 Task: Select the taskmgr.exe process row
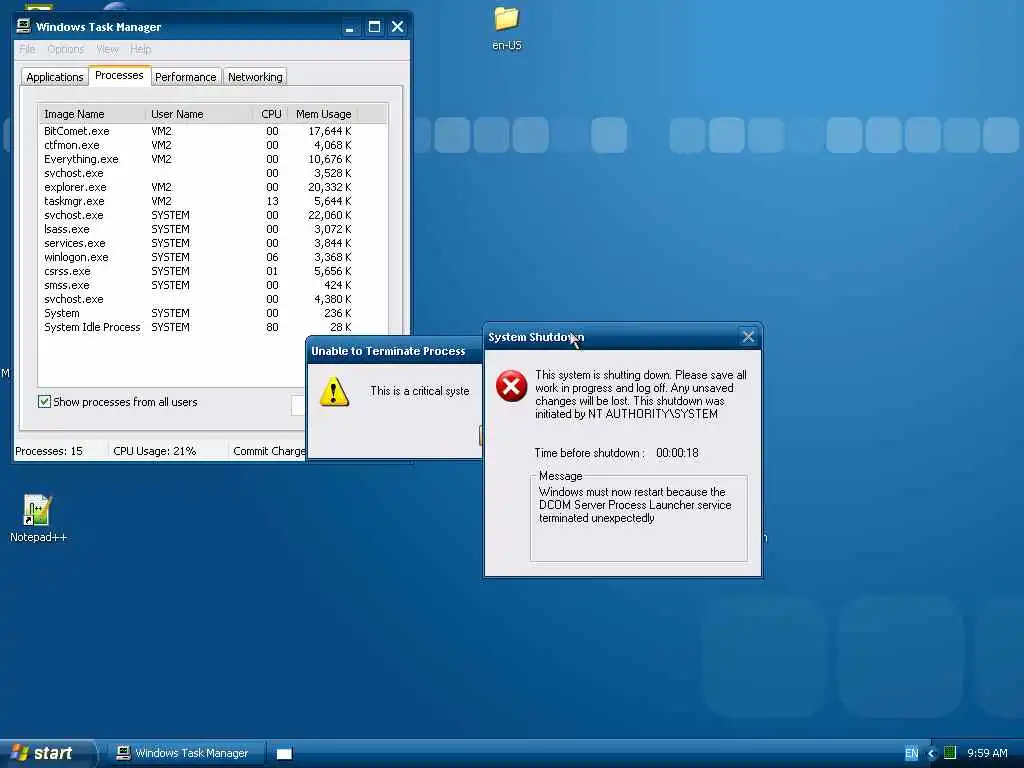tap(197, 201)
